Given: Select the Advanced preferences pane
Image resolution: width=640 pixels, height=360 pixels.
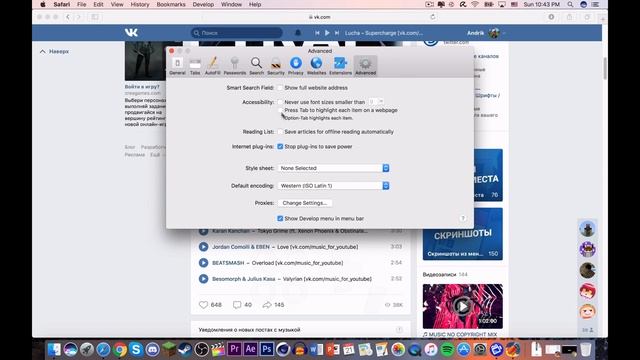Looking at the screenshot, I should coord(365,66).
